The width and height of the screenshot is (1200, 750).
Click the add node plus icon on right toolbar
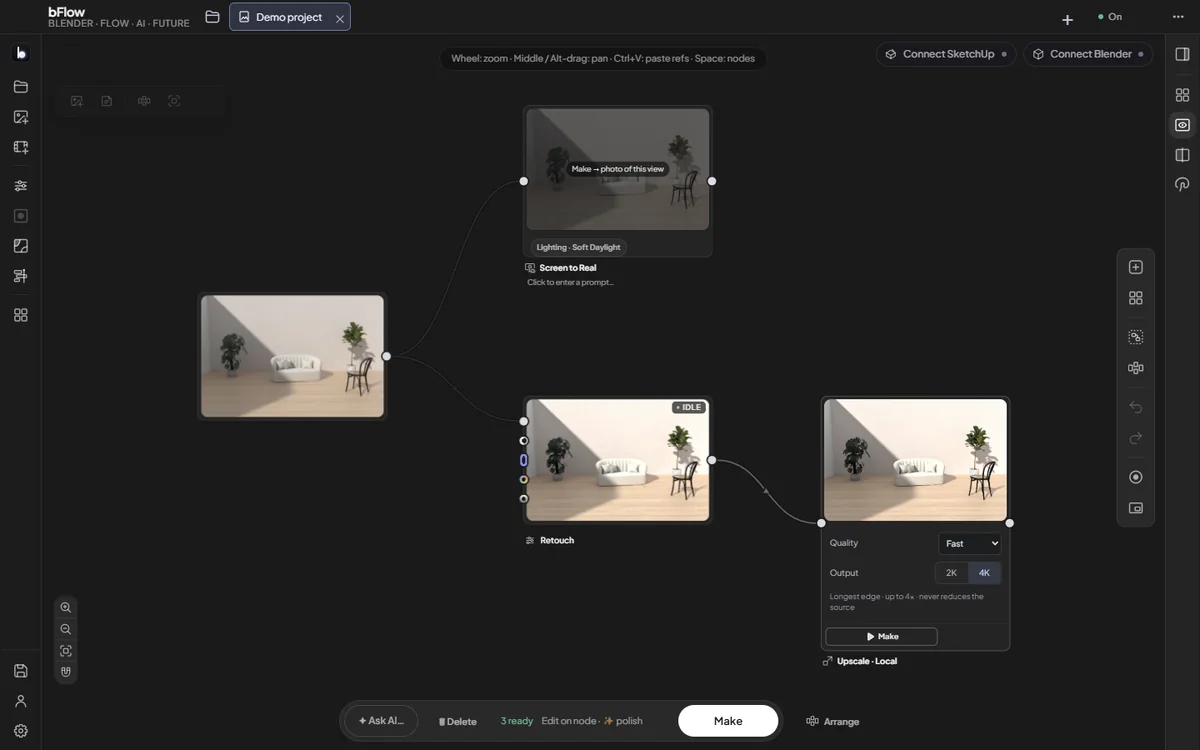1136,267
